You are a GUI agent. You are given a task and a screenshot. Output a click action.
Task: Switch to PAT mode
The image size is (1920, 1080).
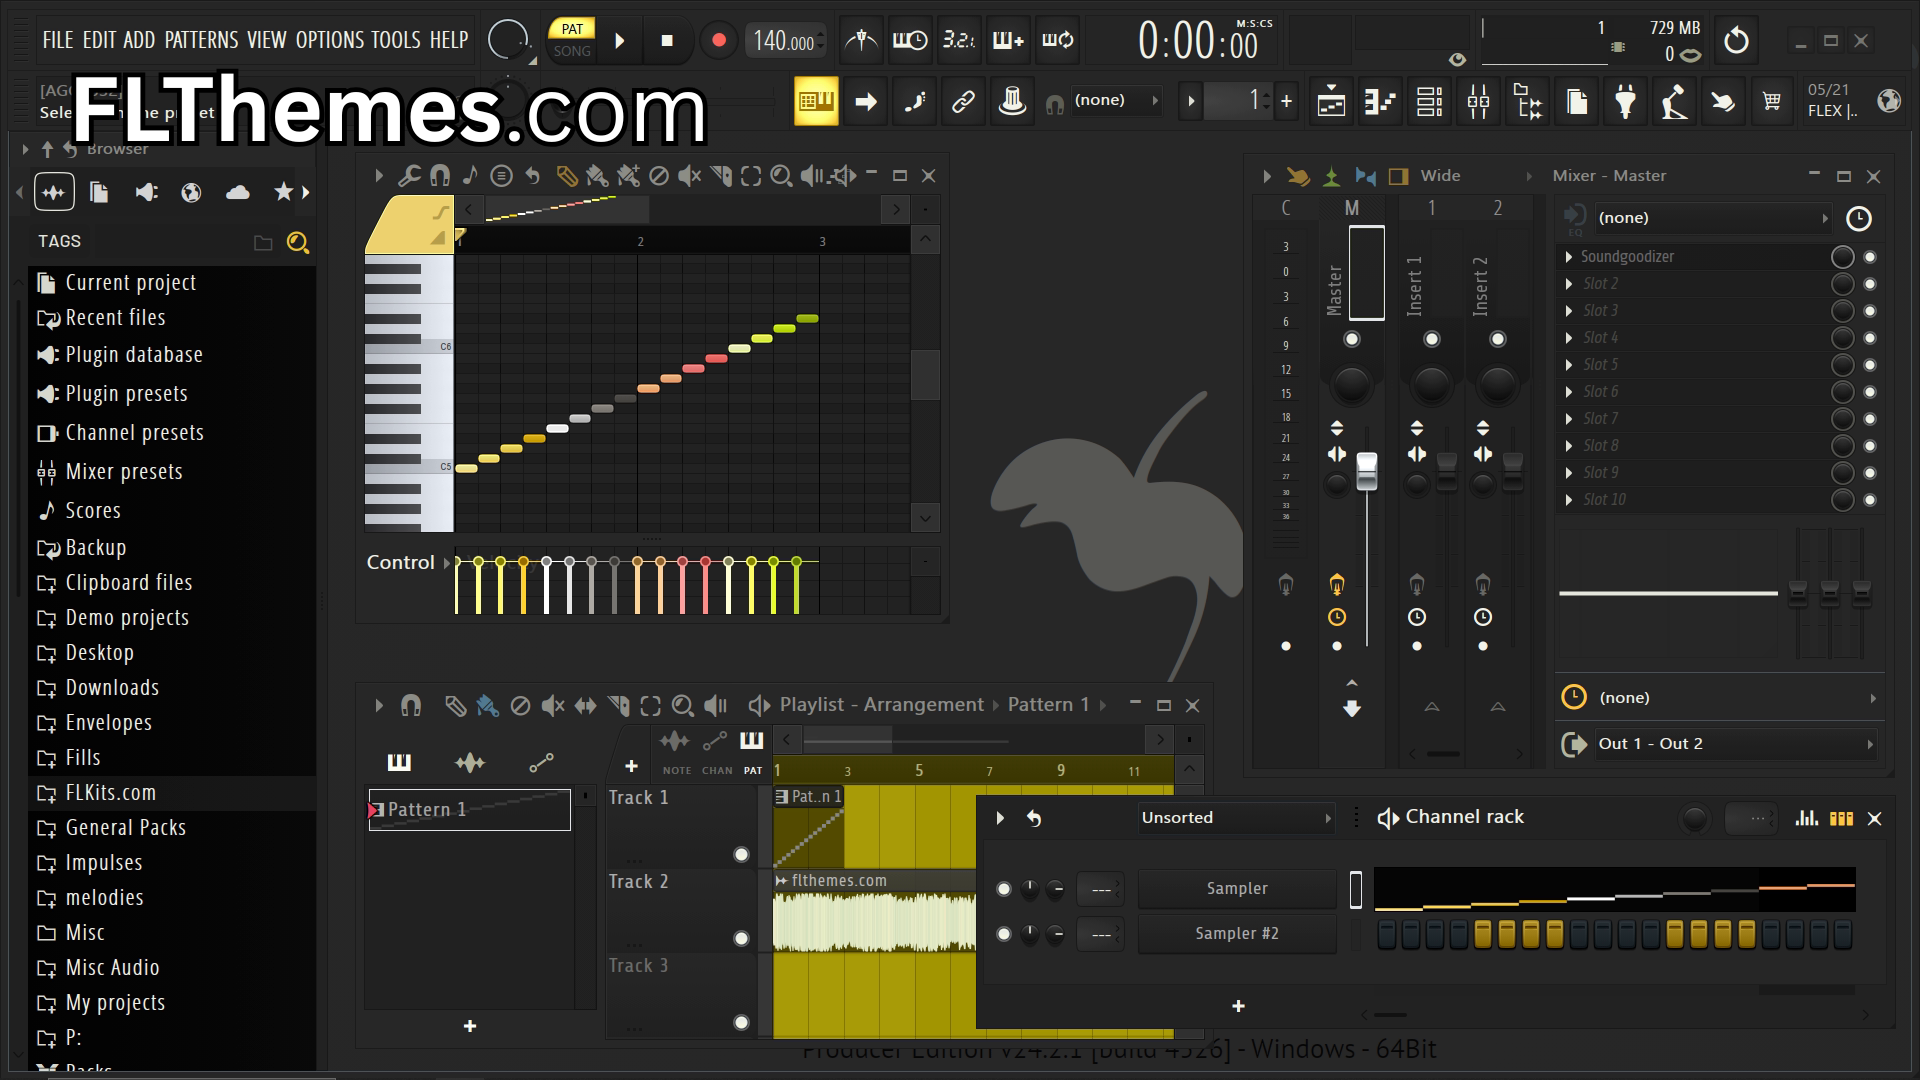(x=572, y=29)
